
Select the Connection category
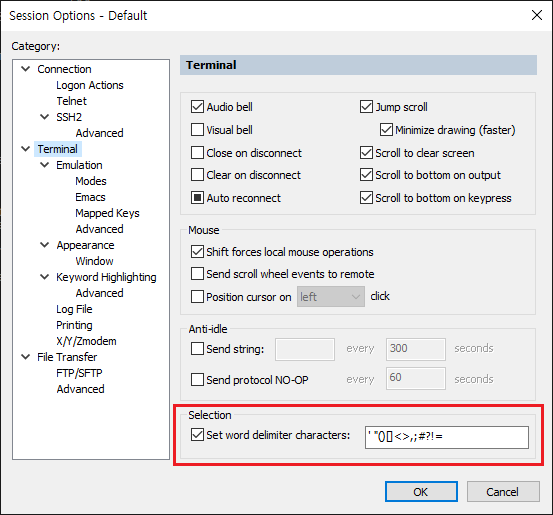tap(64, 69)
